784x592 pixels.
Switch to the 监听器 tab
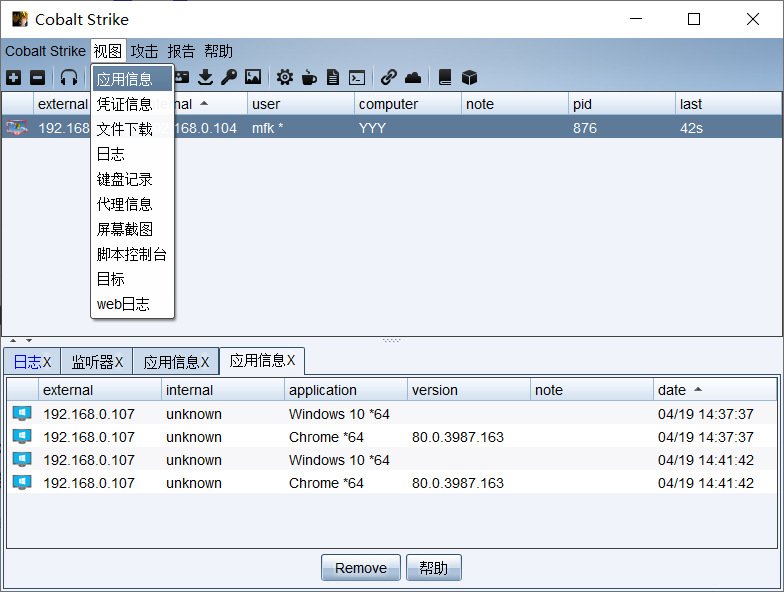(x=97, y=362)
